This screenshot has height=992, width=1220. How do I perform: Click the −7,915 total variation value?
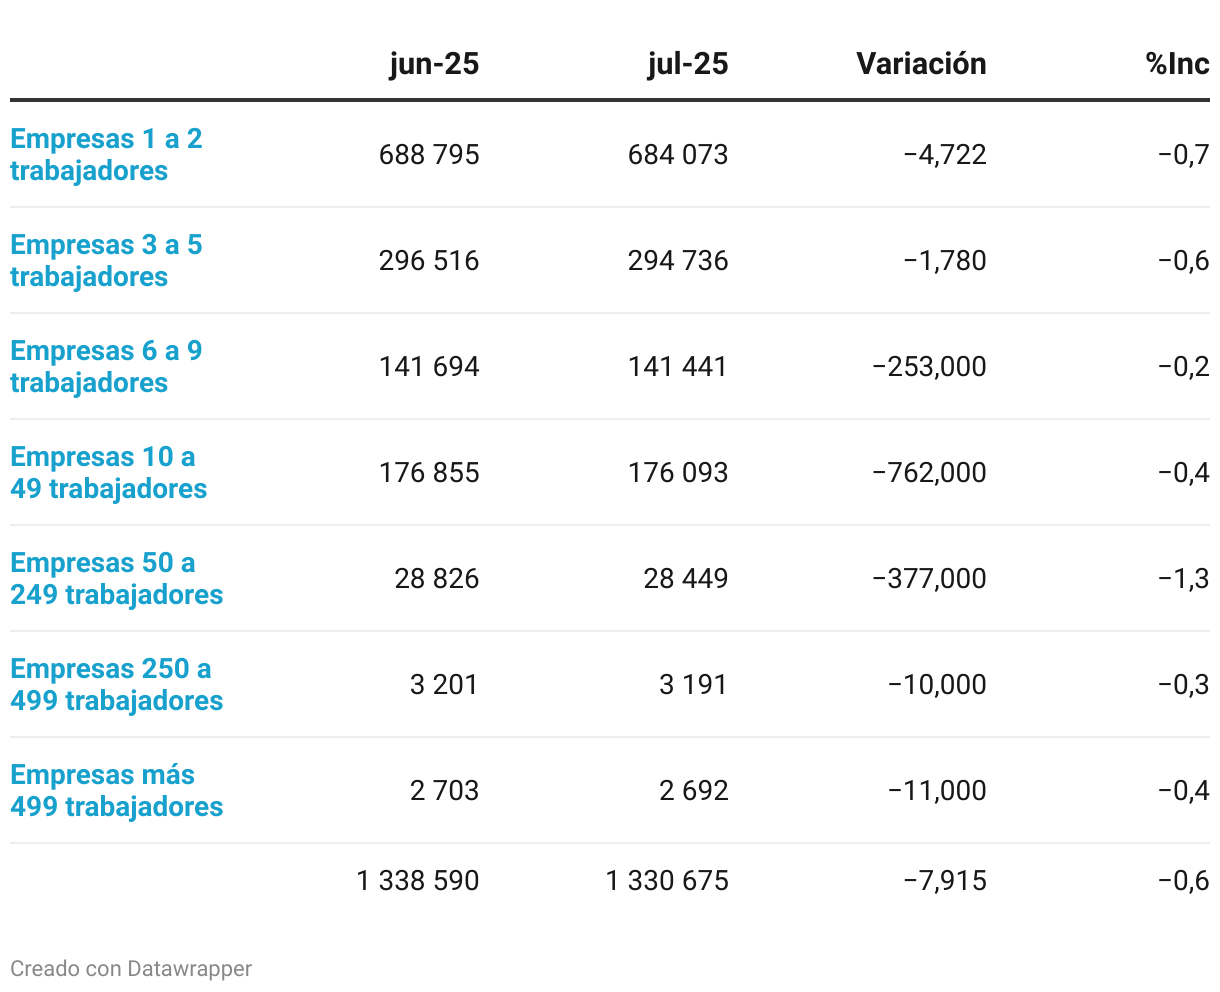point(945,881)
